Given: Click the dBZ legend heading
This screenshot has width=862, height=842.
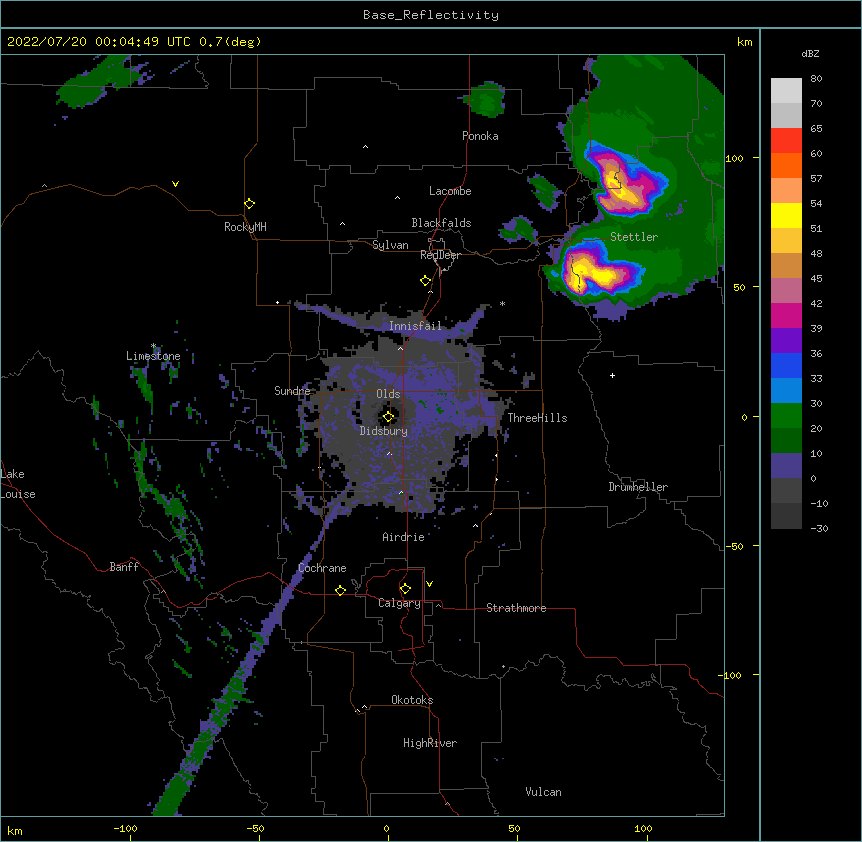Looking at the screenshot, I should click(810, 54).
